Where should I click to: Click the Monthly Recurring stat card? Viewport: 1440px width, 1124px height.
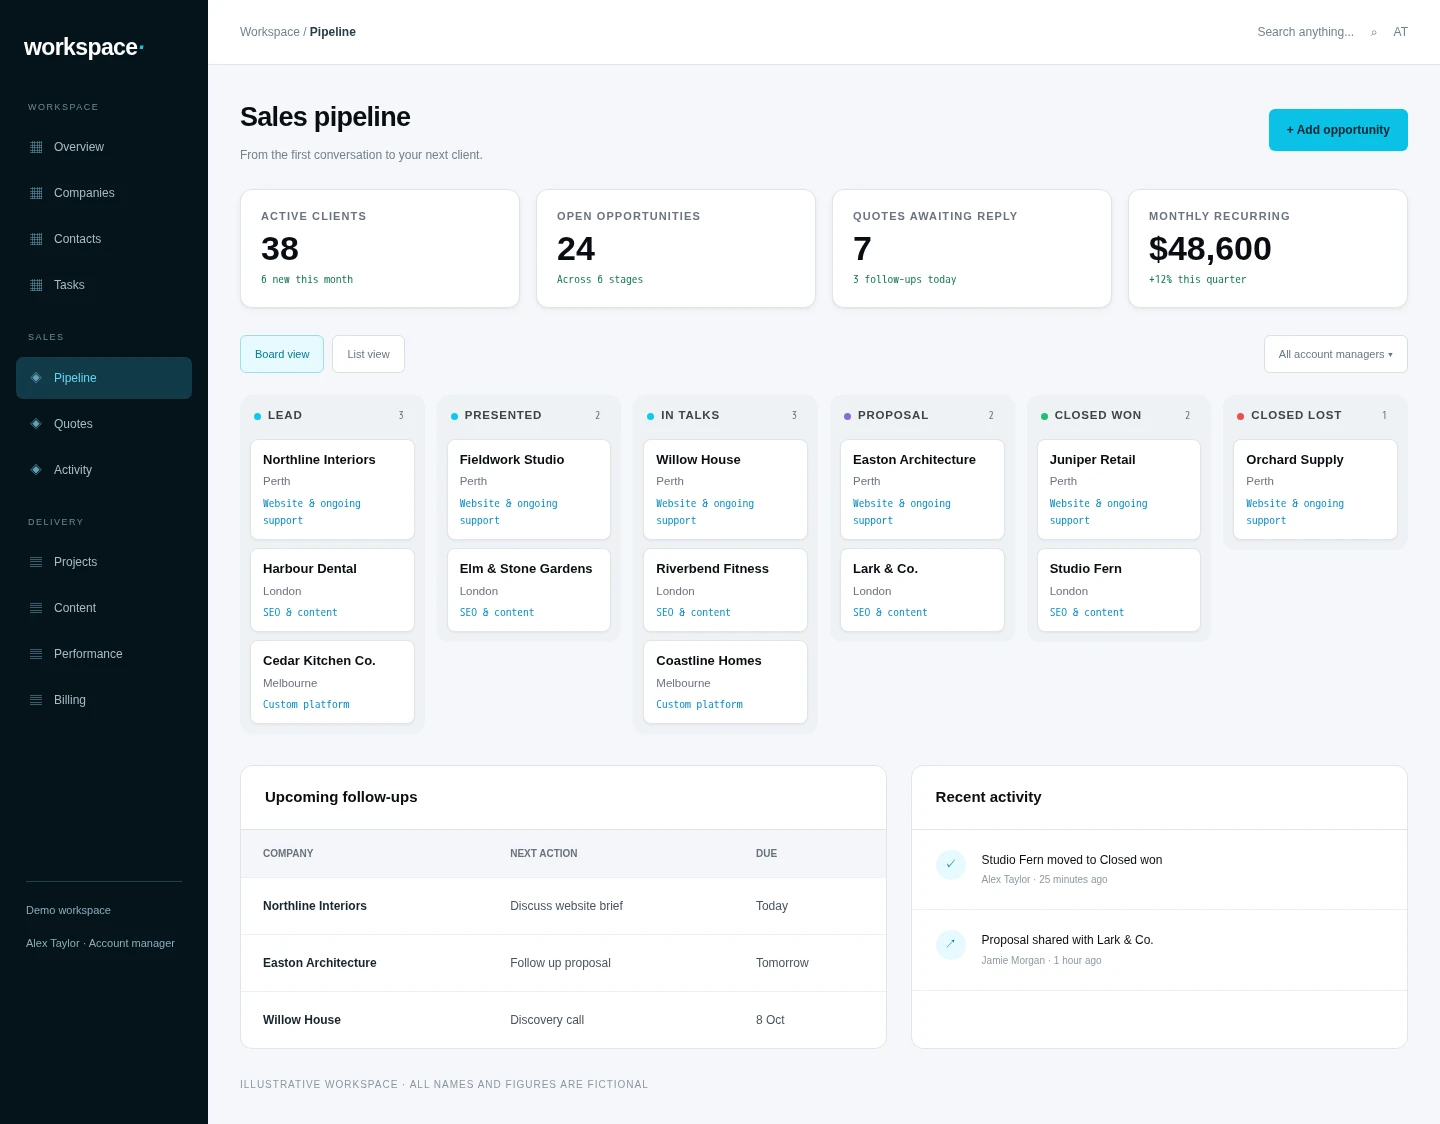coord(1268,249)
